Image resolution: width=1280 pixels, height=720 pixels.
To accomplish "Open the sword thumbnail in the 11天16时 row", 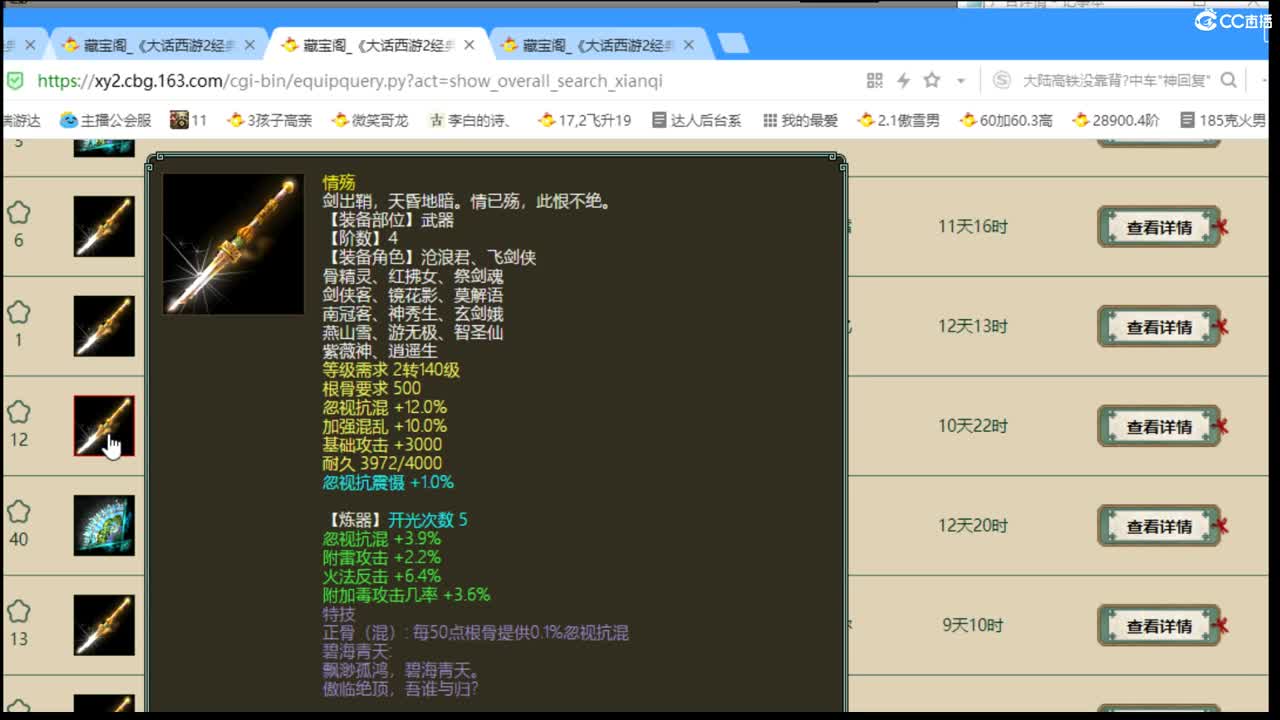I will pyautogui.click(x=104, y=226).
